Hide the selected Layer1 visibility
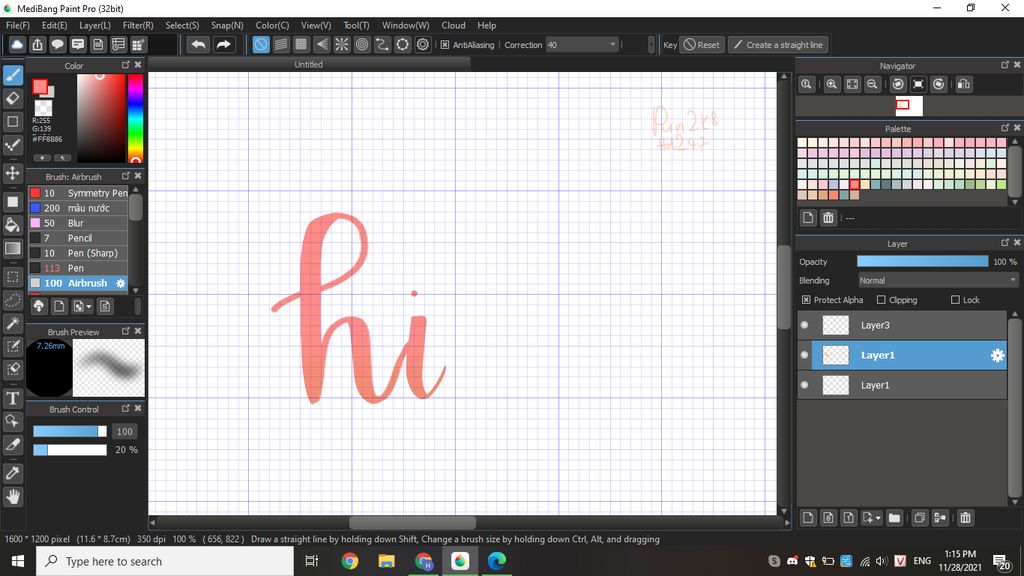 [x=805, y=355]
